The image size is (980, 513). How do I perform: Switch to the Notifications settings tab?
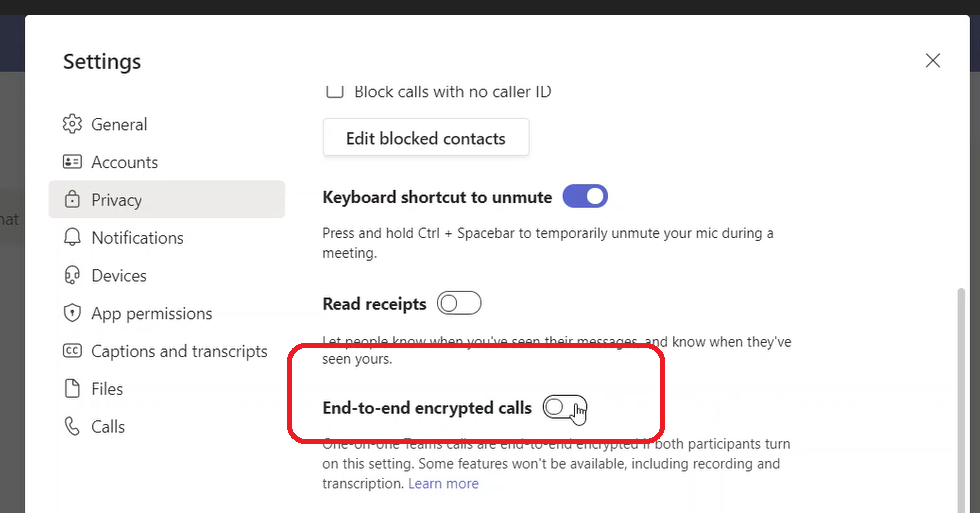[137, 238]
